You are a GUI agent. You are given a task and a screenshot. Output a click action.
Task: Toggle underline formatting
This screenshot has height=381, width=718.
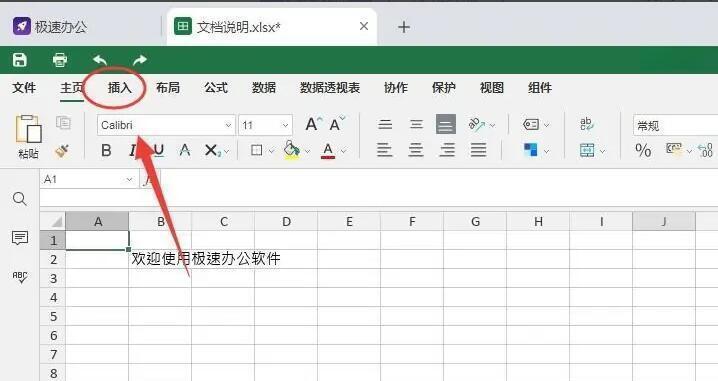(x=158, y=150)
